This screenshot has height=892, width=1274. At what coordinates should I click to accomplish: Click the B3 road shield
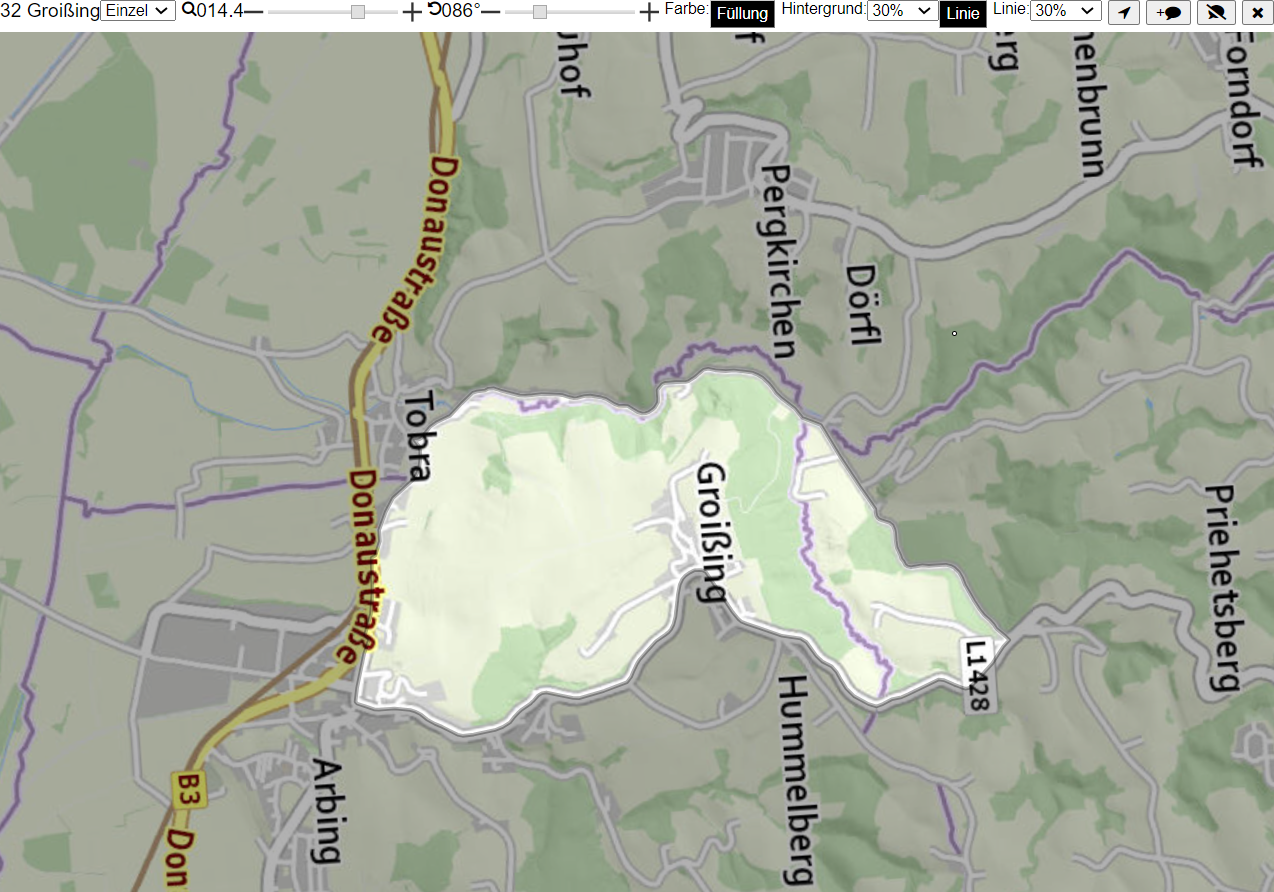(182, 789)
